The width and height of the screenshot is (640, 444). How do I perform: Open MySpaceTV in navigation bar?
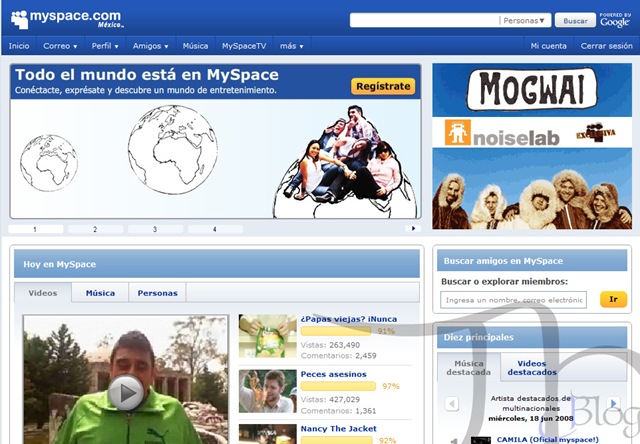[244, 46]
